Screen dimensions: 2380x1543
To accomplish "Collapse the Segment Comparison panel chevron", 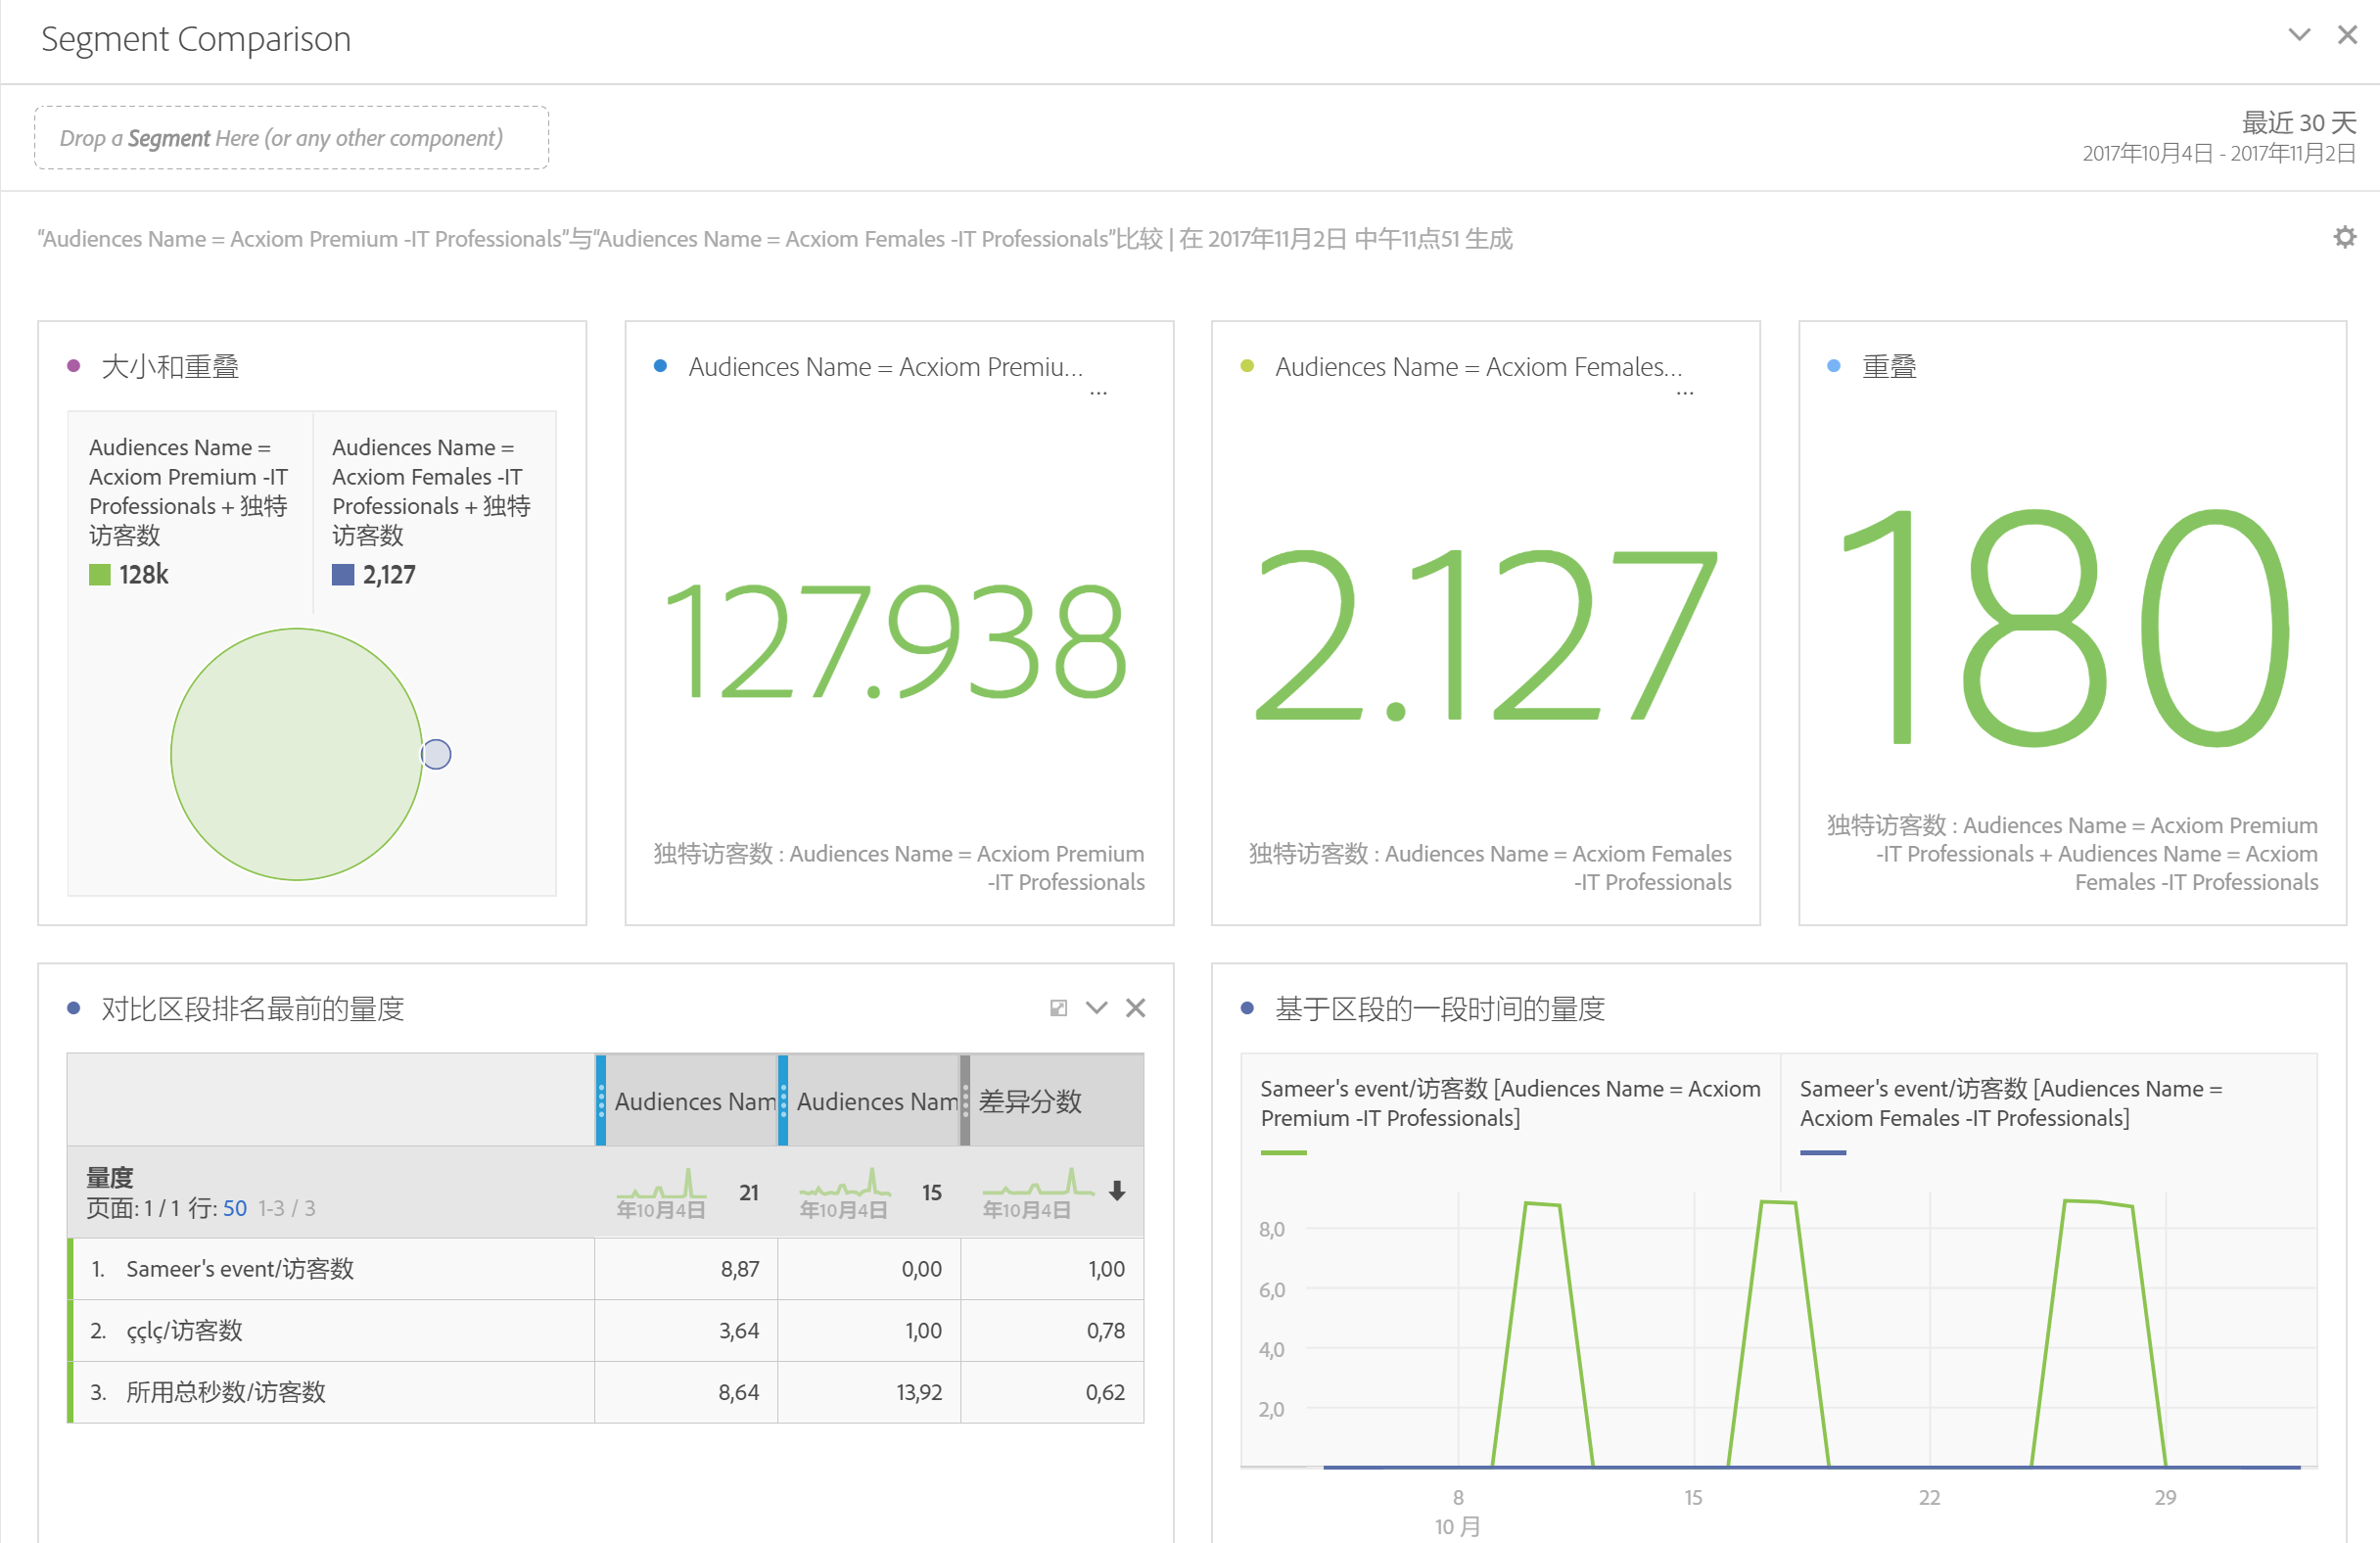I will [2299, 35].
